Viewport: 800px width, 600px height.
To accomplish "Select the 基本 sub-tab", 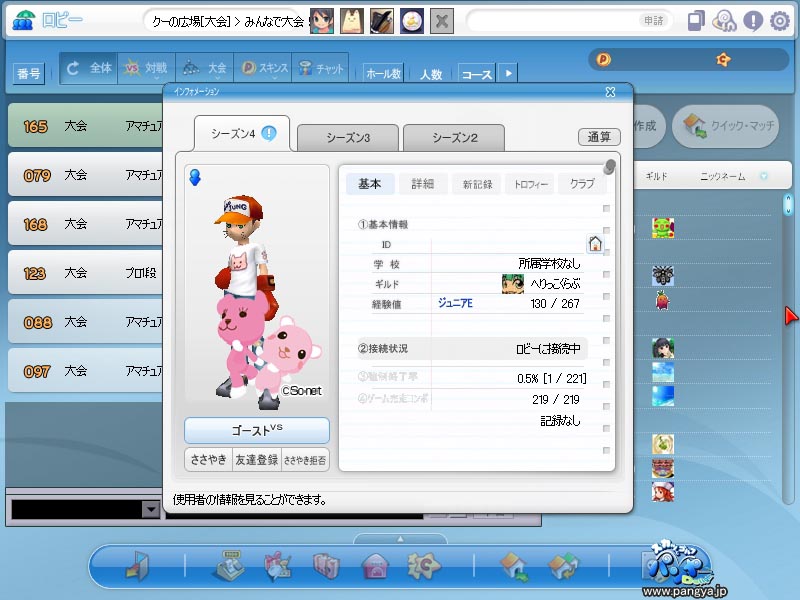I will click(370, 184).
